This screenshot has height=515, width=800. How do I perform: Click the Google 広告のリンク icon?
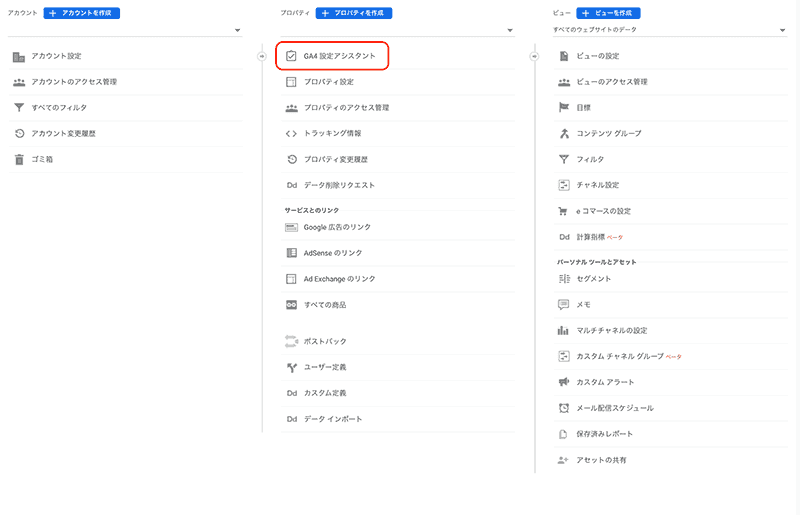coord(291,228)
